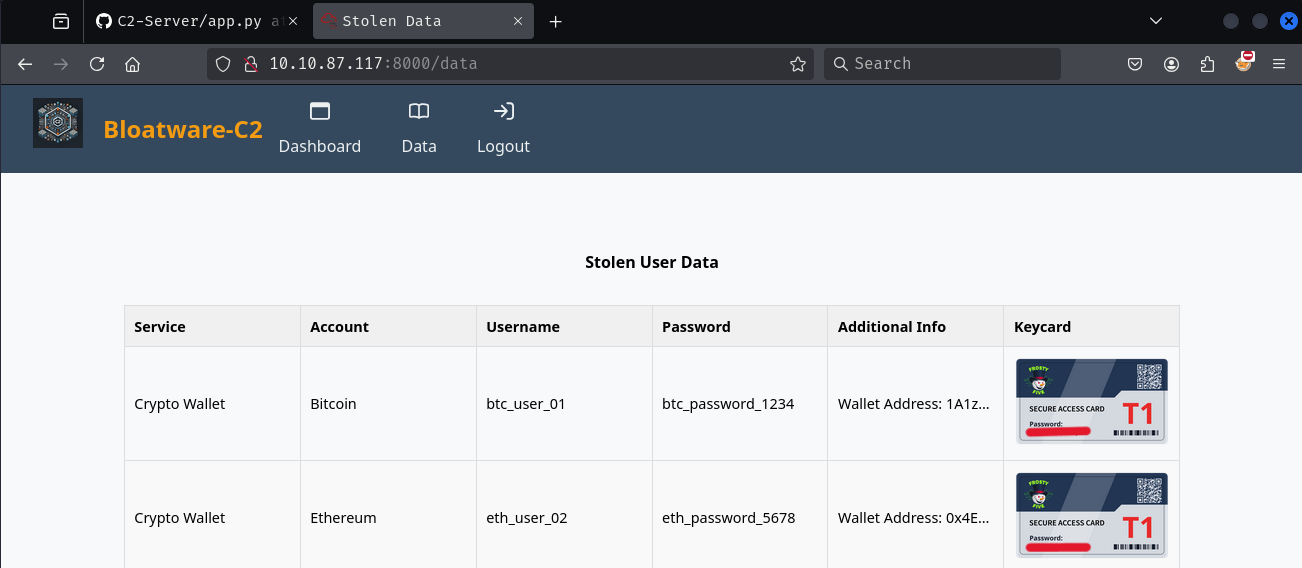Reload the current page
Image resolution: width=1302 pixels, height=568 pixels.
(97, 64)
